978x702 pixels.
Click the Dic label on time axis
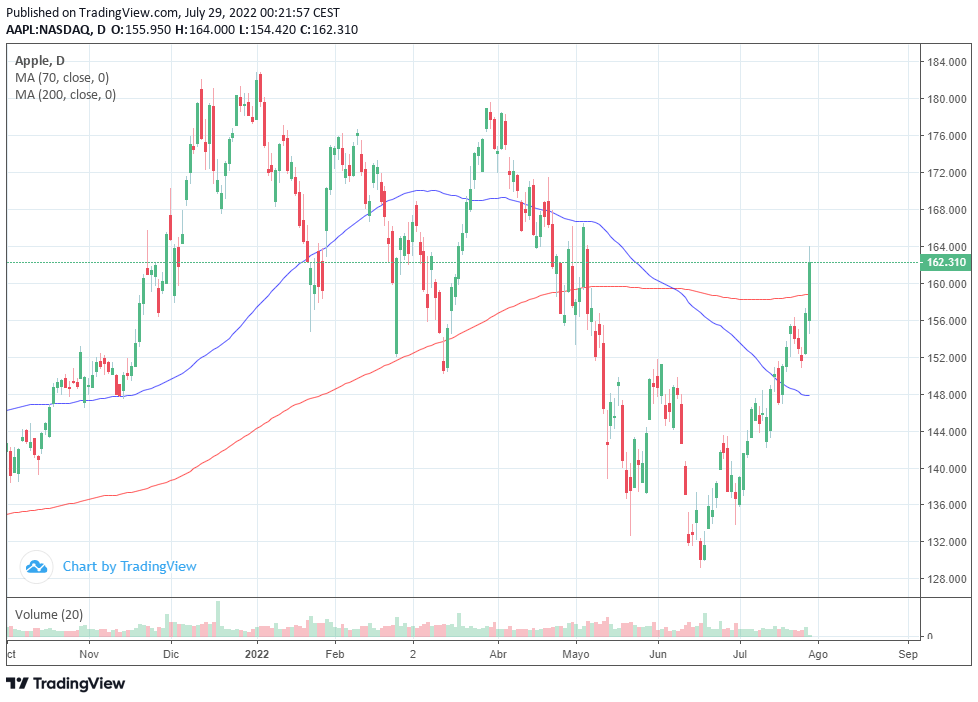coord(171,654)
